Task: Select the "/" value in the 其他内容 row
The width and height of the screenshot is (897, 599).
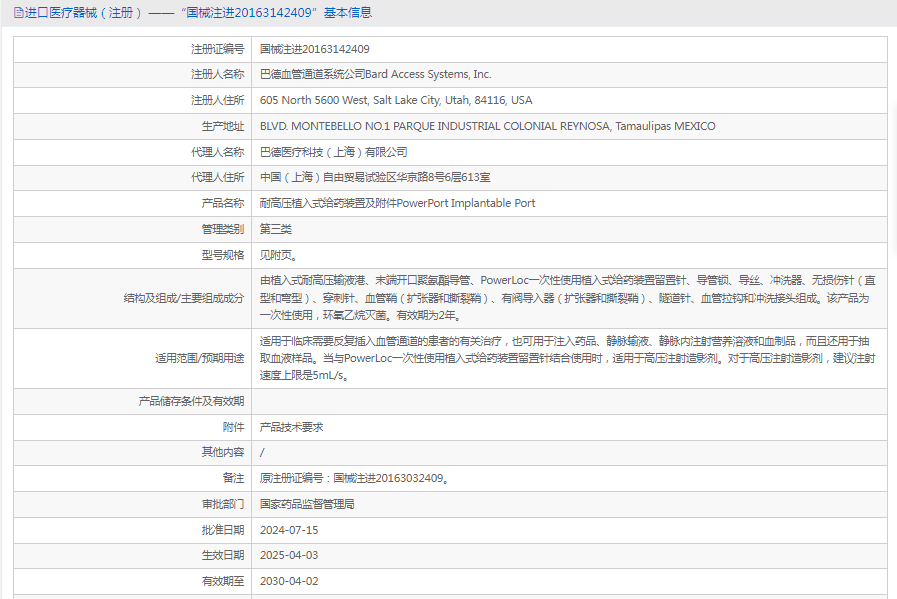Action: click(262, 453)
